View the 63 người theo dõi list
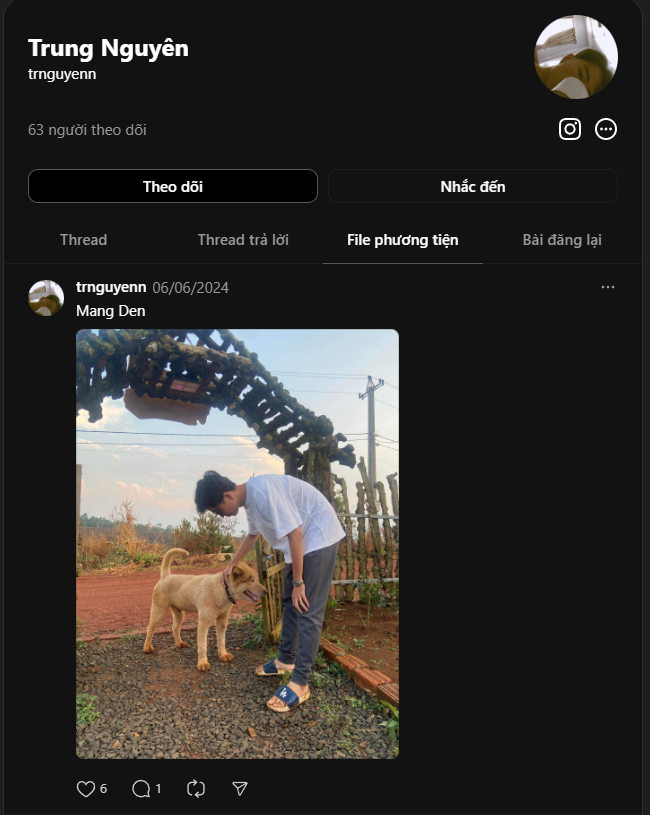The height and width of the screenshot is (815, 650). pos(88,130)
